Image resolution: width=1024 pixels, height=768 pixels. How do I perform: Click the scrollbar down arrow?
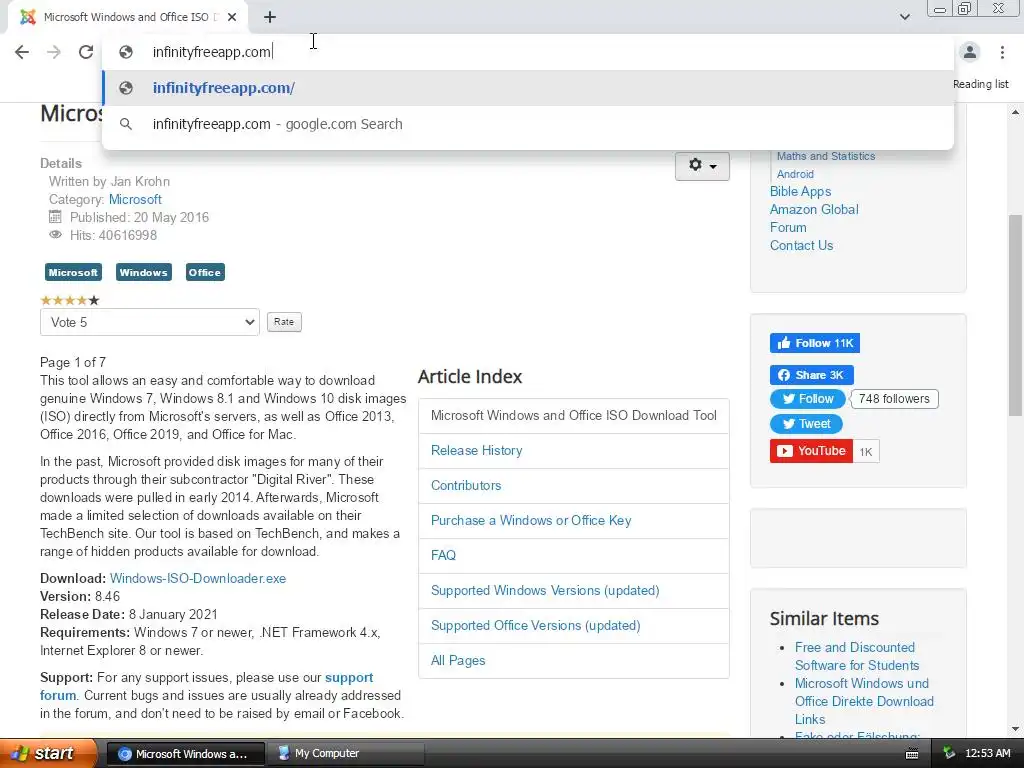pyautogui.click(x=1015, y=729)
